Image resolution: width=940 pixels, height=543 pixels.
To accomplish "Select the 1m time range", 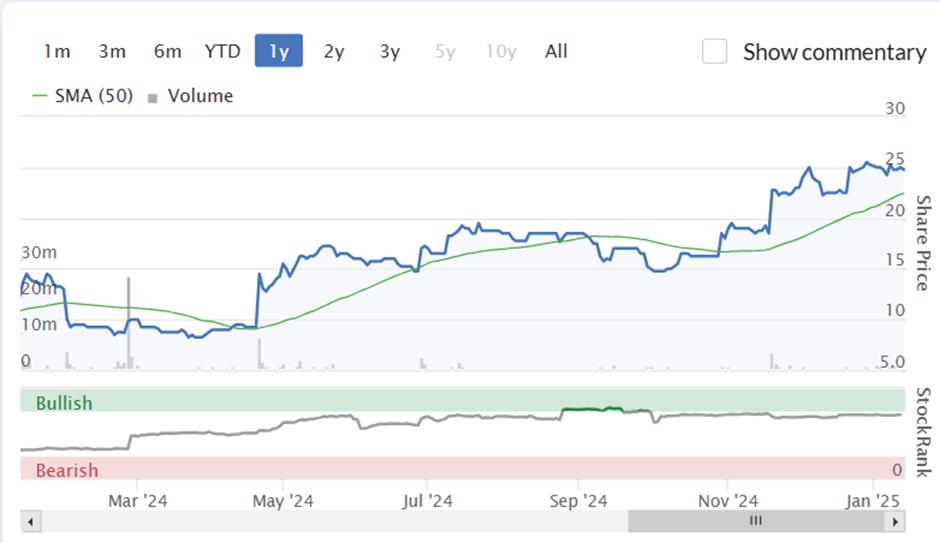I will point(57,52).
